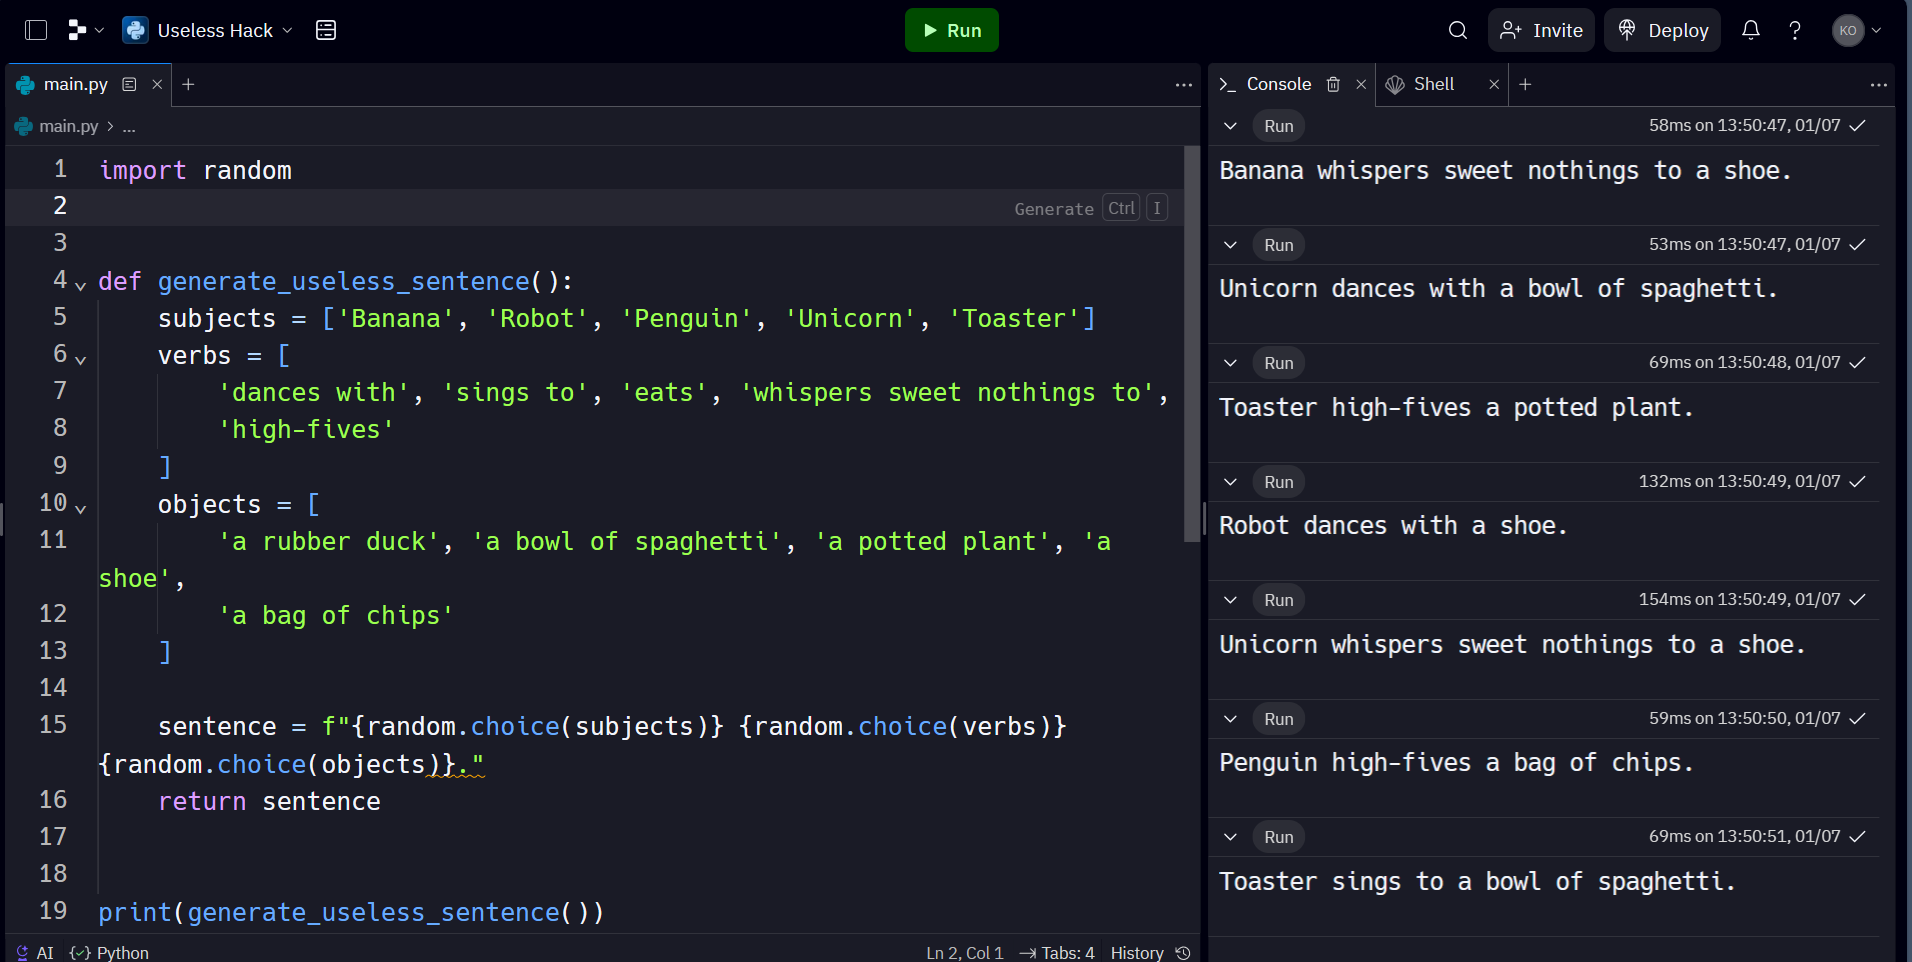Open the search magnifier icon
The height and width of the screenshot is (962, 1912).
point(1458,30)
